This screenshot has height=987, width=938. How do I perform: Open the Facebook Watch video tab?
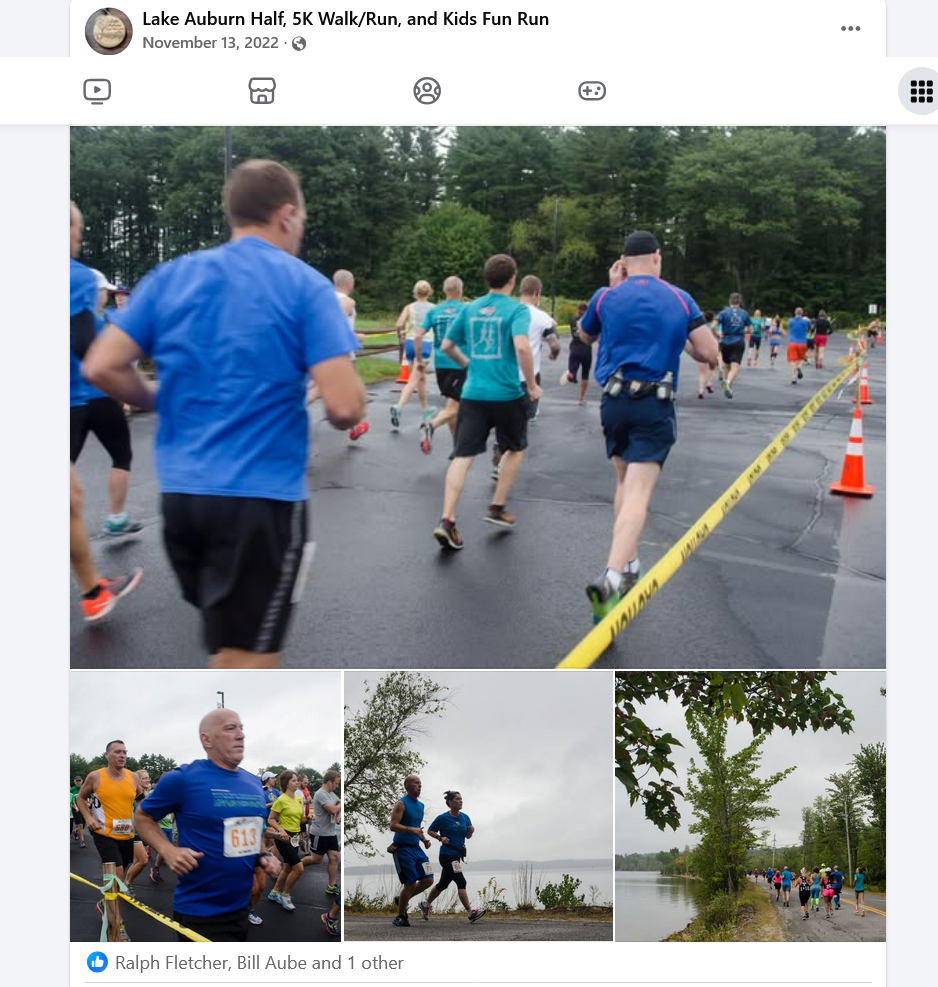pos(97,91)
